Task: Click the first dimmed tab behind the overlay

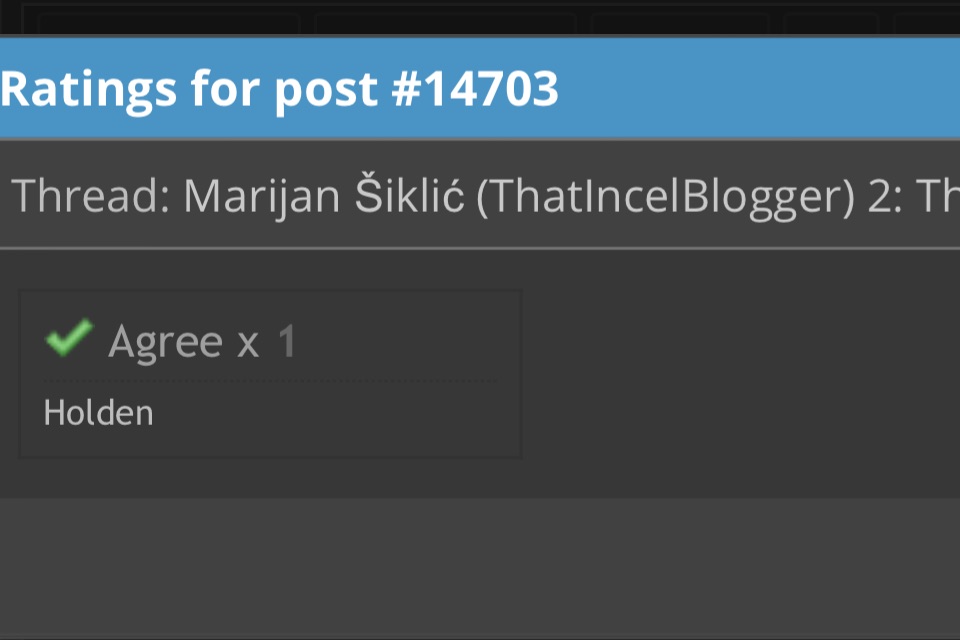Action: pyautogui.click(x=168, y=23)
